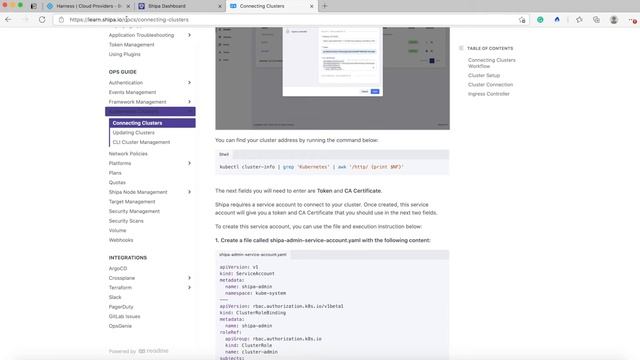The height and width of the screenshot is (360, 640).
Task: Open green Grammarly extension icon
Action: [540, 20]
